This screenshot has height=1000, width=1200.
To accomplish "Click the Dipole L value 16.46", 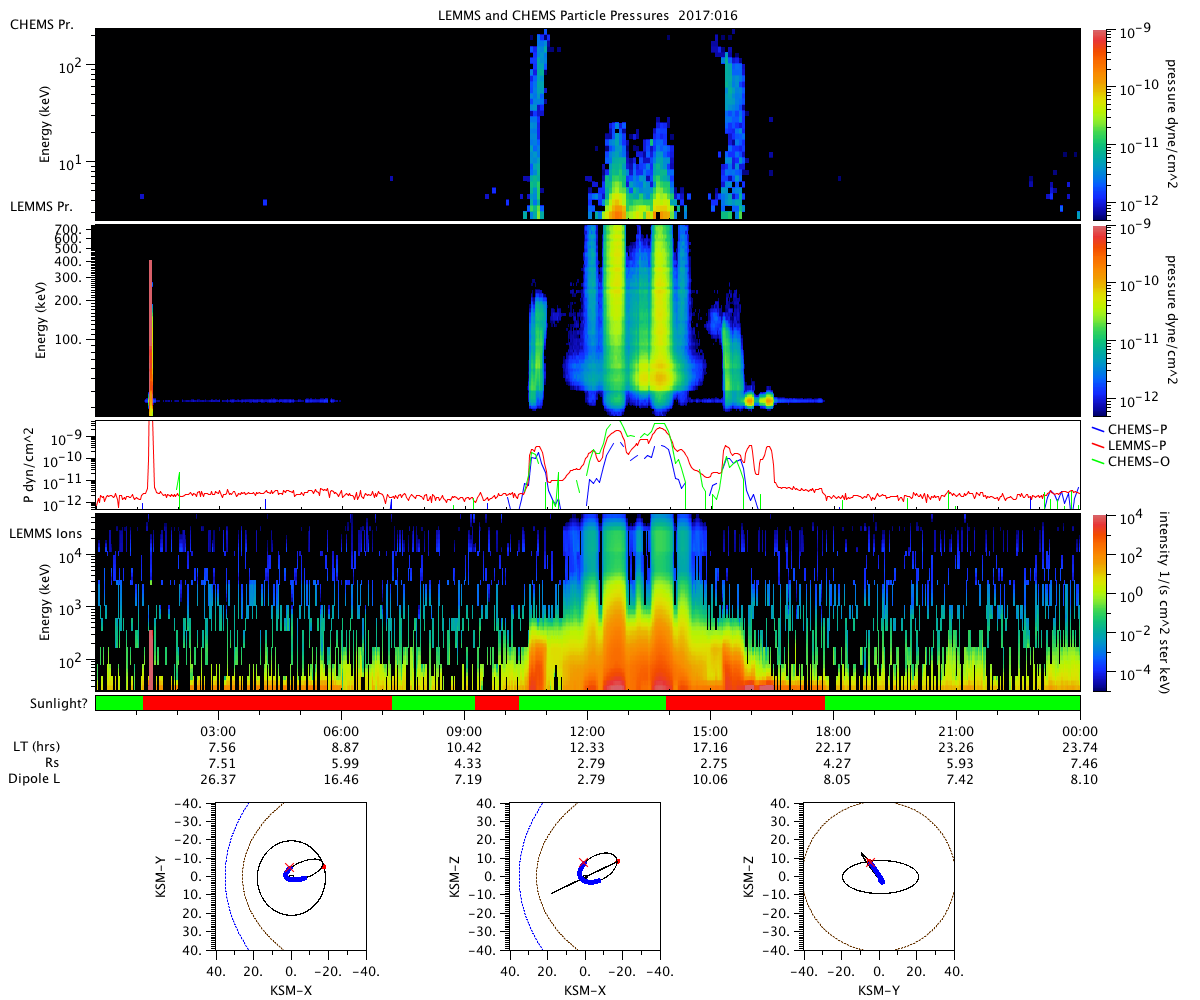I will (x=342, y=779).
